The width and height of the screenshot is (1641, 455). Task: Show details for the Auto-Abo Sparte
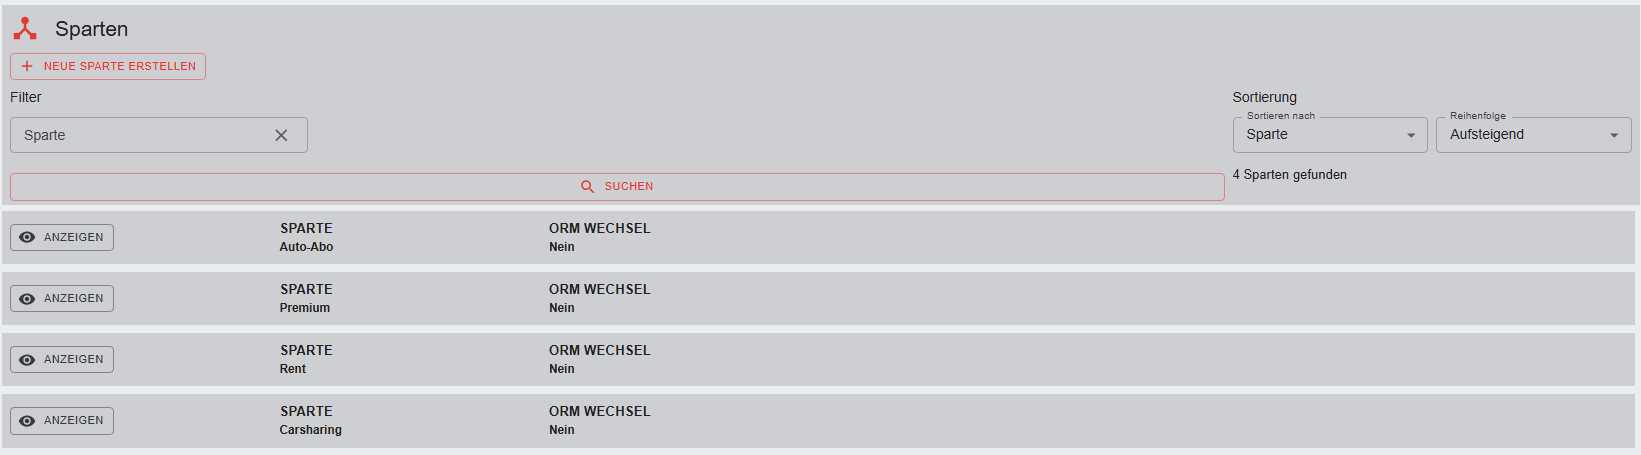pos(62,238)
